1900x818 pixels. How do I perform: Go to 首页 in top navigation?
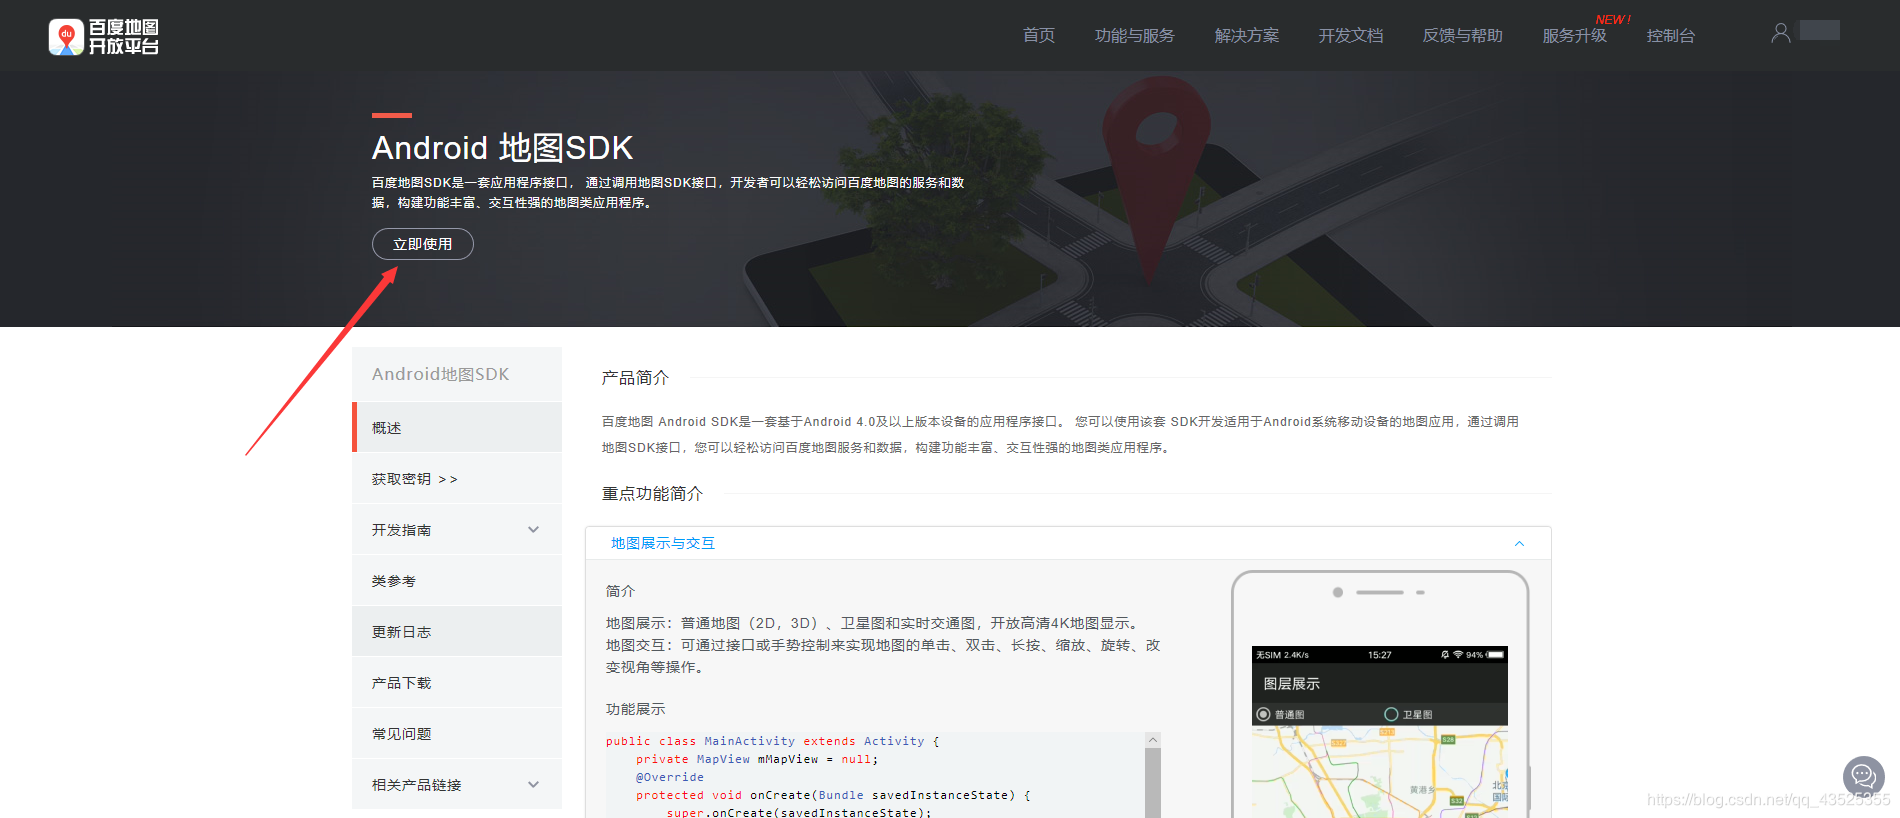(1039, 36)
